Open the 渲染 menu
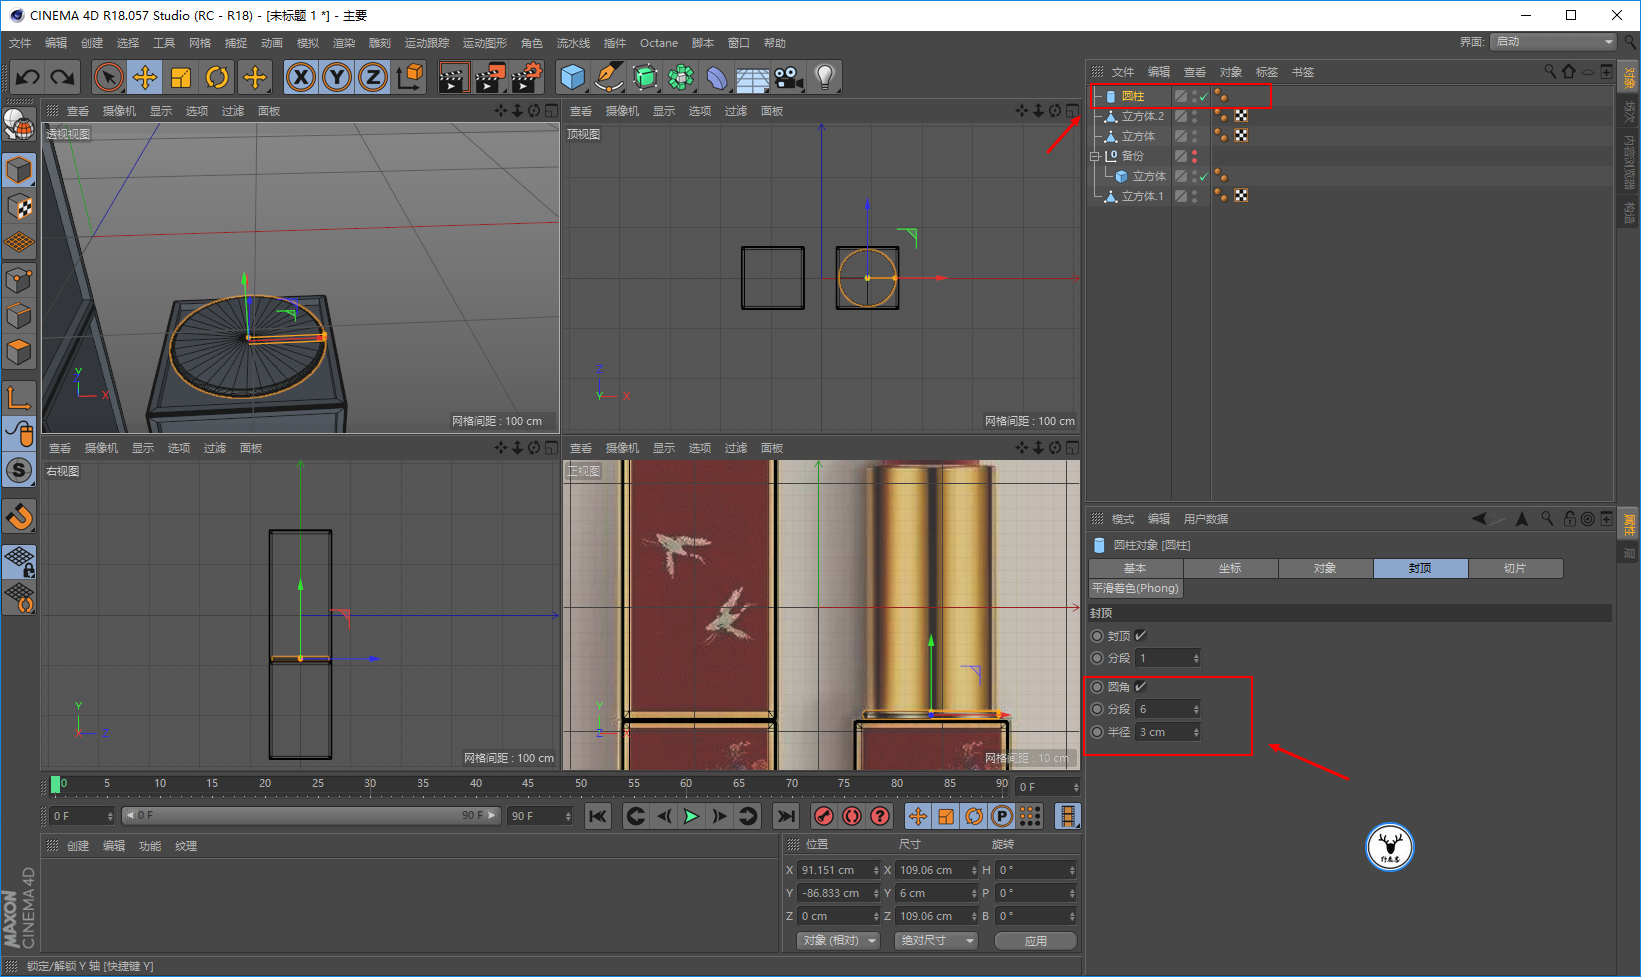This screenshot has height=977, width=1641. (x=344, y=43)
